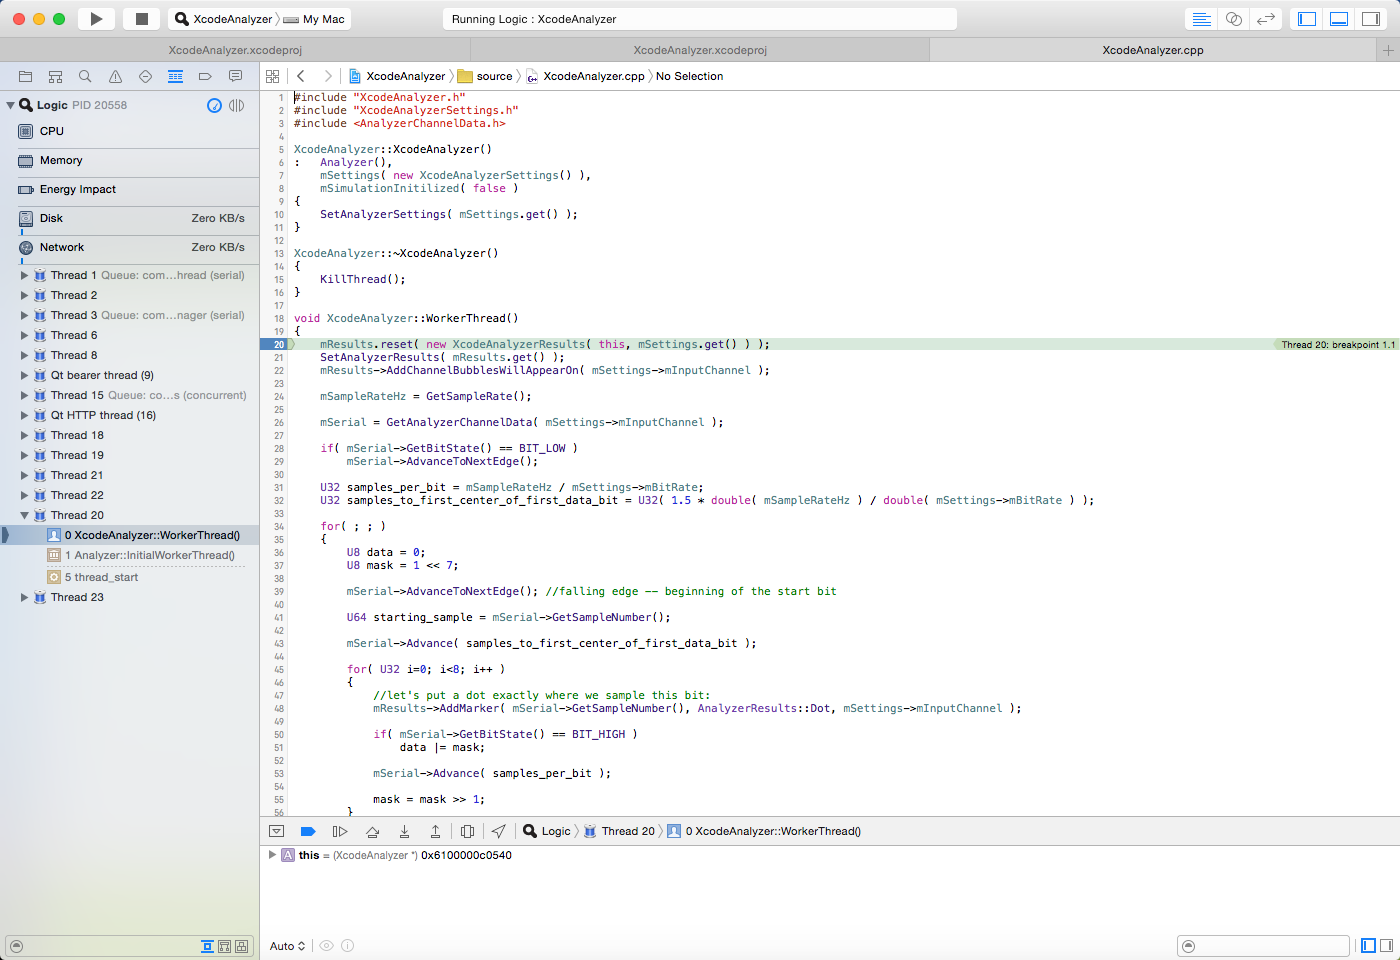Click the Simulate Location arrow icon

(x=498, y=831)
